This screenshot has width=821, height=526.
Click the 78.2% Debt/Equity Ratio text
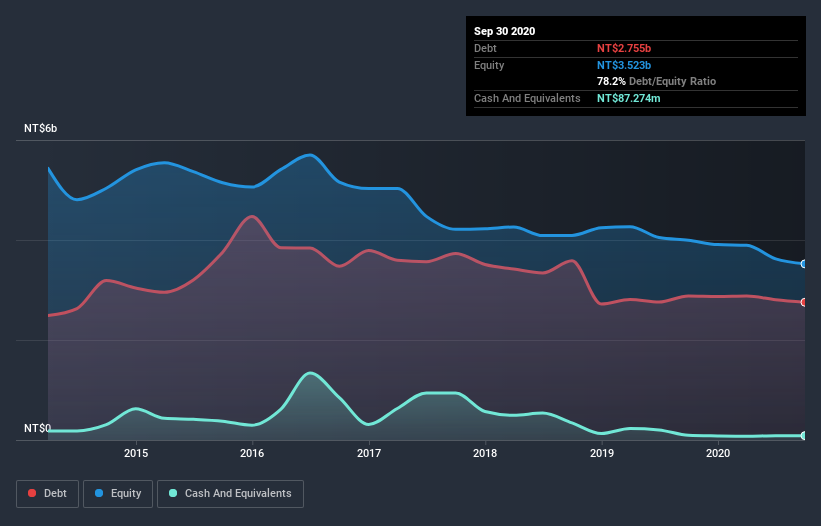pos(657,81)
